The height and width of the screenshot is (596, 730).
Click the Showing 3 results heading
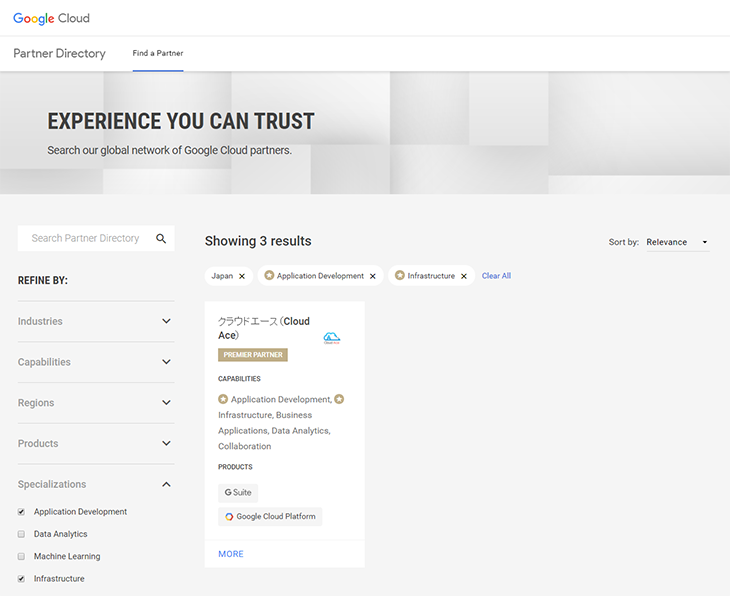(258, 241)
